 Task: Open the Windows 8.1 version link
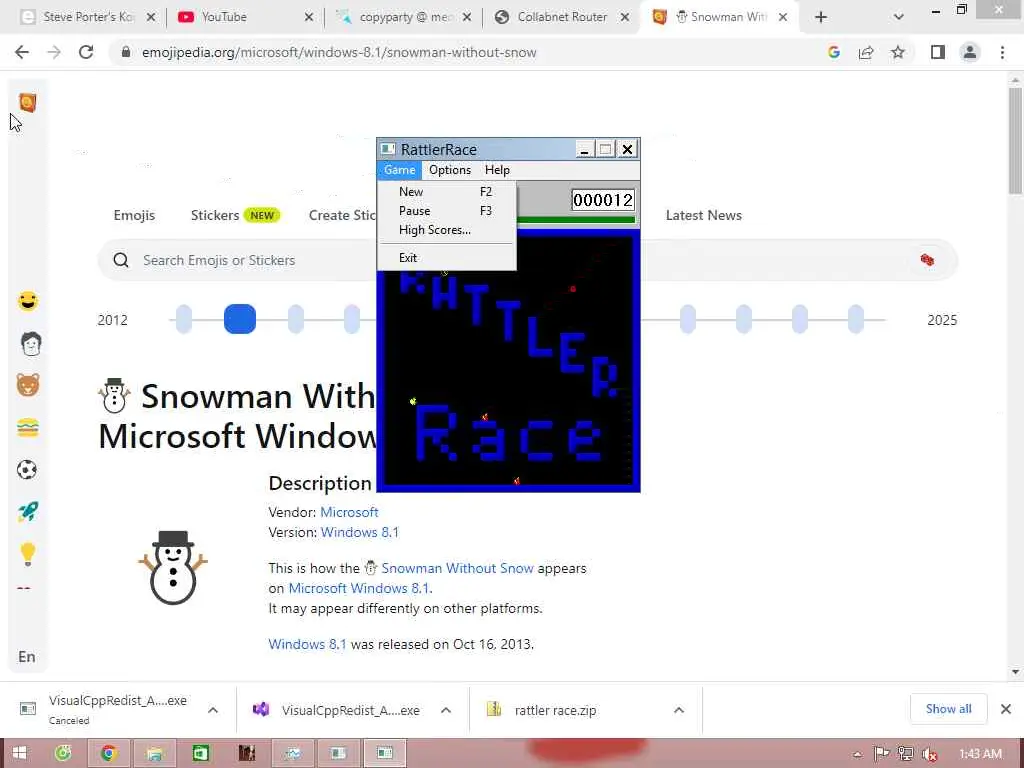click(359, 532)
